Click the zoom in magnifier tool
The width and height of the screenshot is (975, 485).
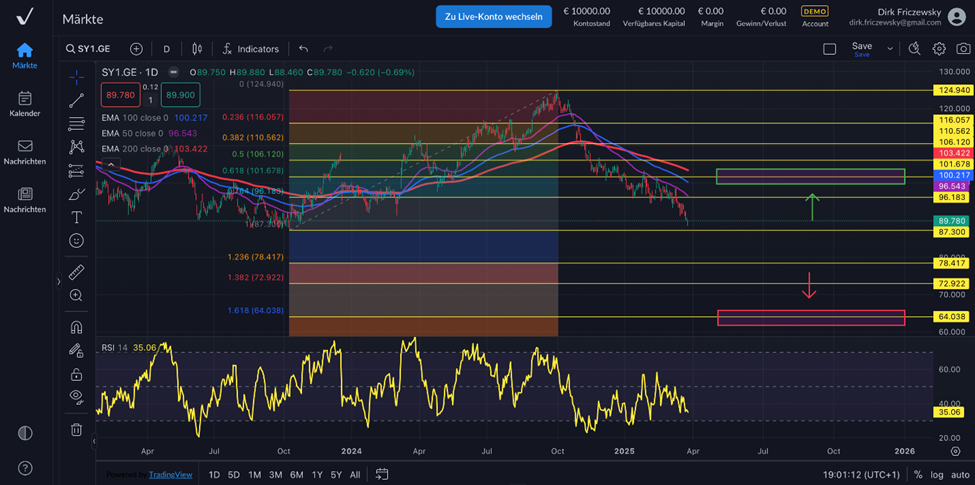coord(76,296)
